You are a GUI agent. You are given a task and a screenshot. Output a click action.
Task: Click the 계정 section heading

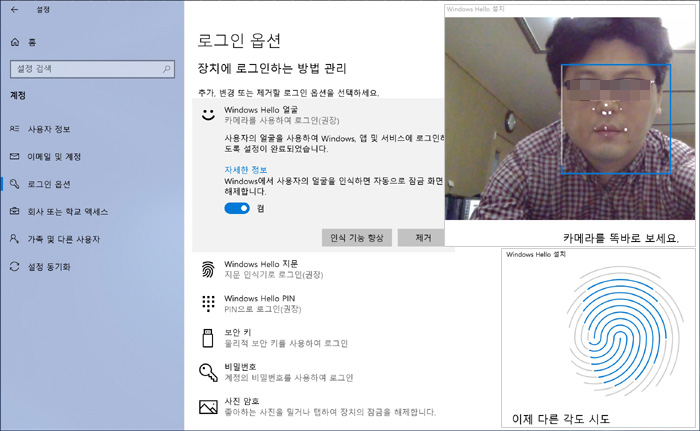pyautogui.click(x=18, y=96)
